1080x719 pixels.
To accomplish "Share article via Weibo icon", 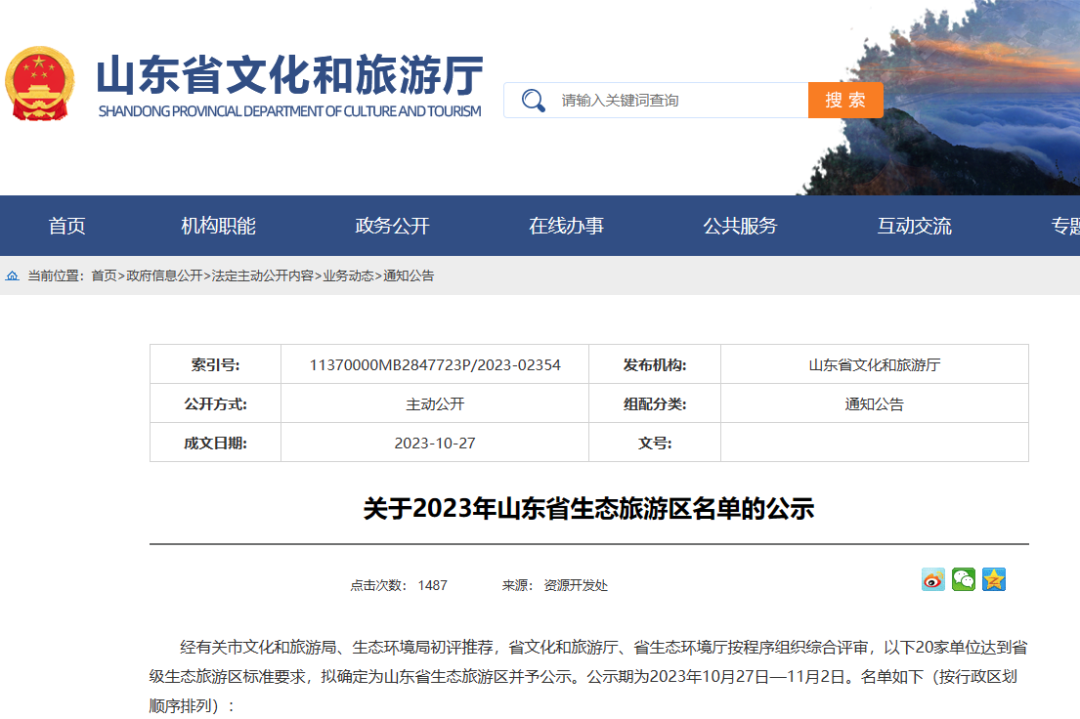I will (933, 579).
